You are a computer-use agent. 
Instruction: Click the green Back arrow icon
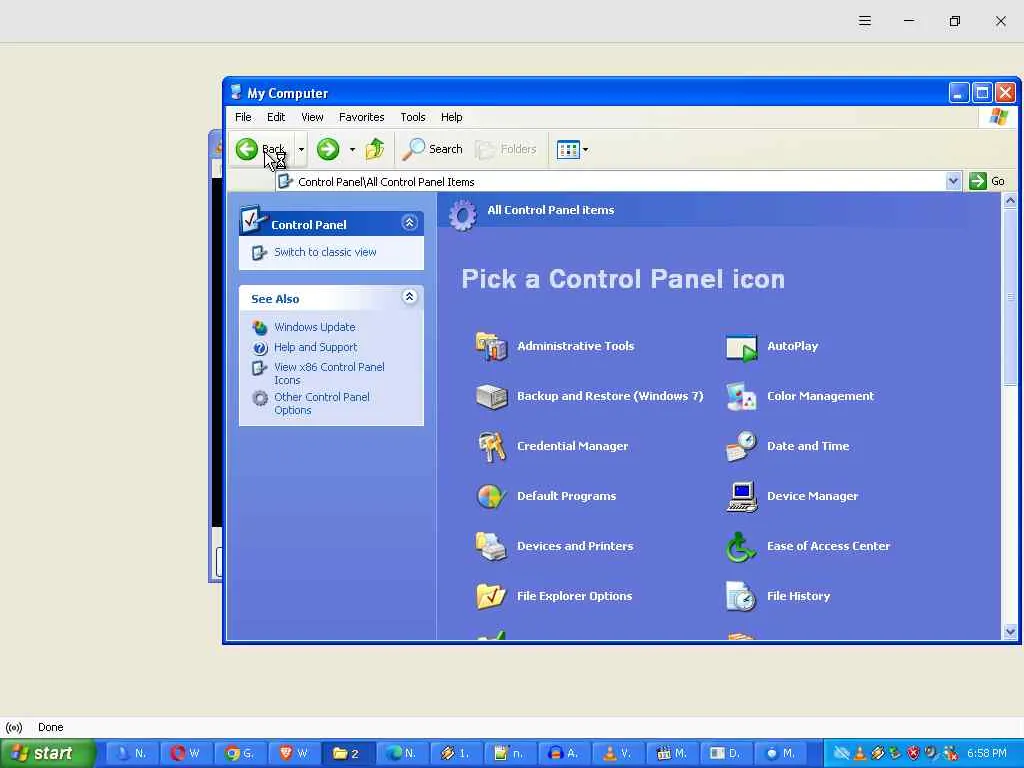click(x=247, y=149)
